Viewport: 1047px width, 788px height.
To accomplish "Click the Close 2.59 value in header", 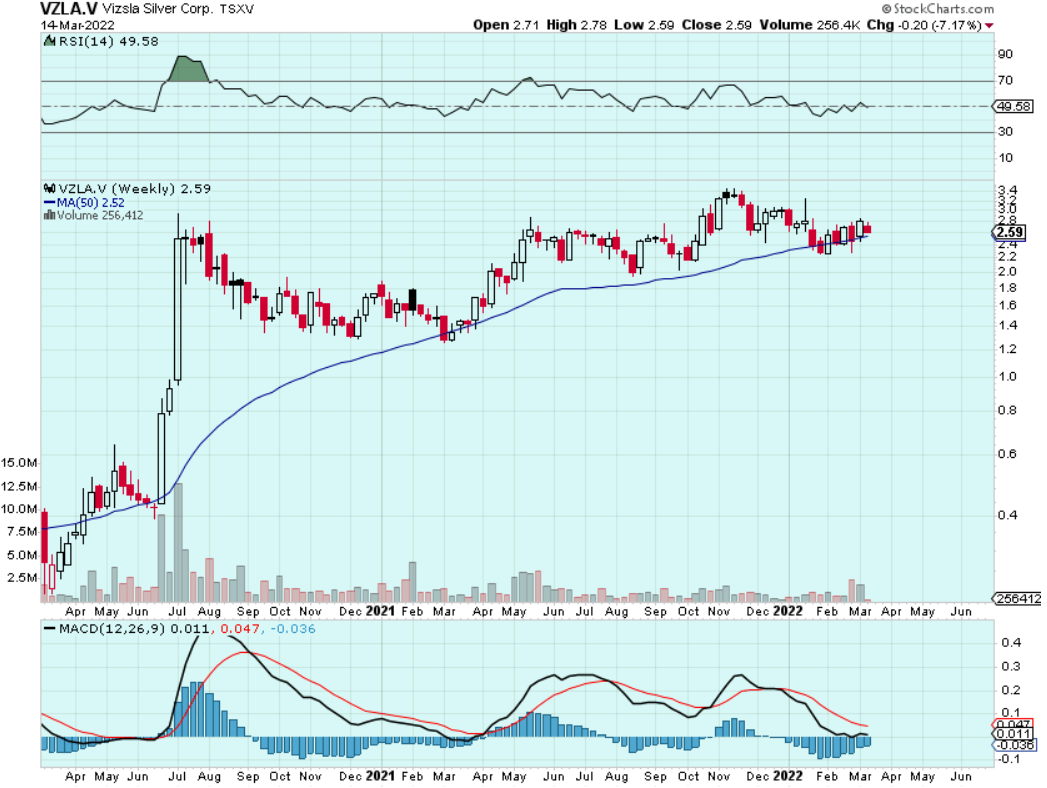I will (716, 25).
